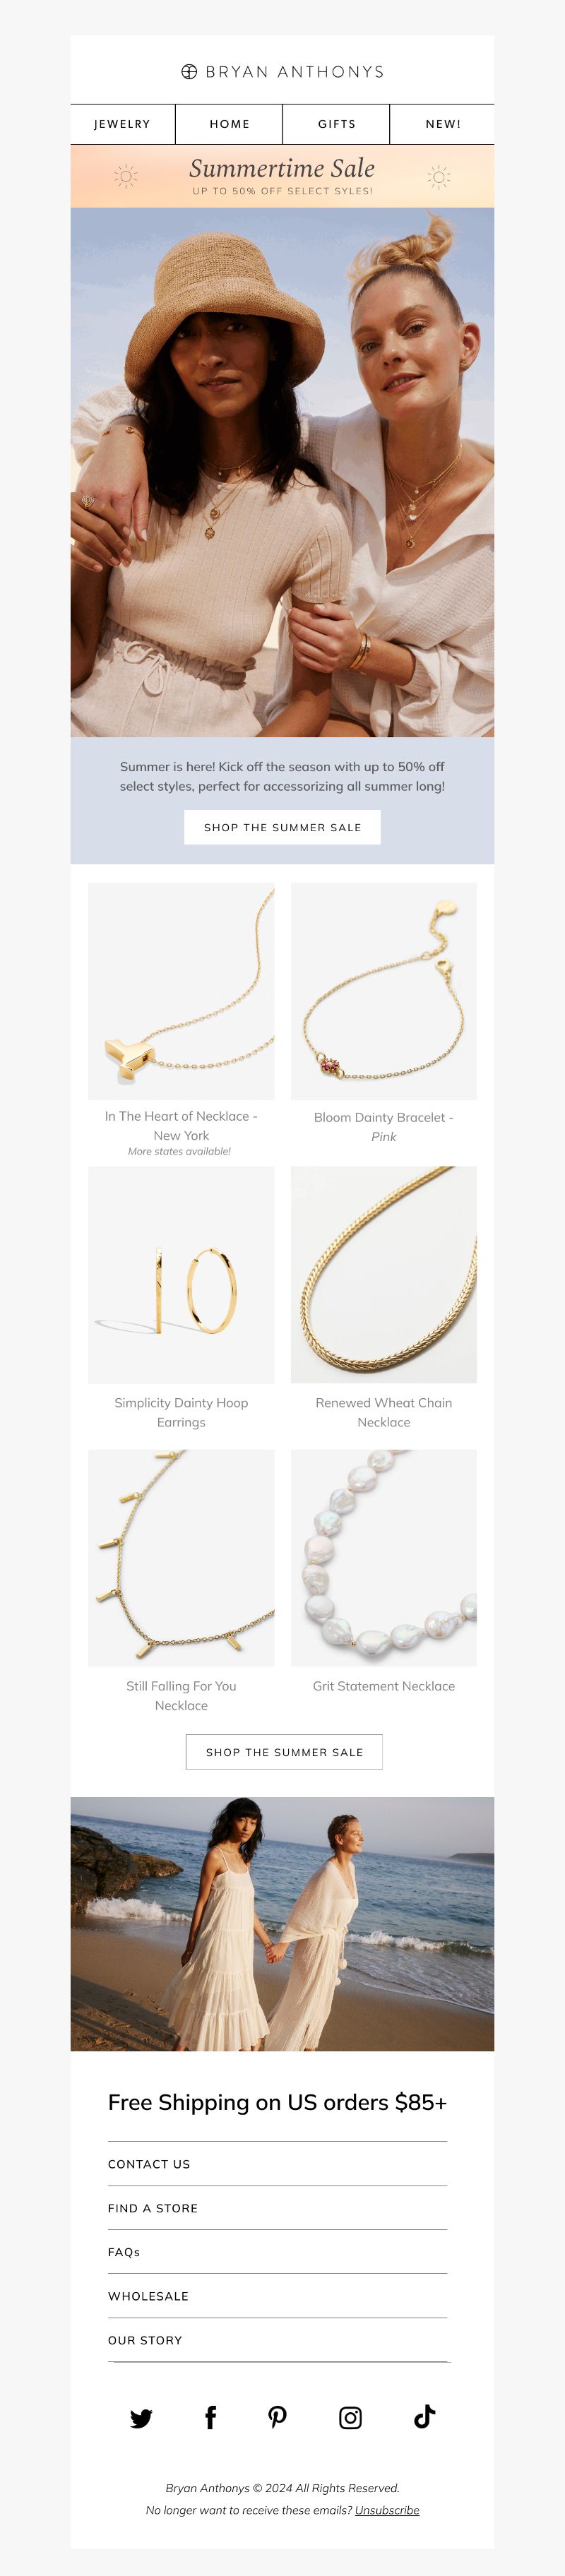Open the JEWELRY navigation tab

[x=122, y=124]
